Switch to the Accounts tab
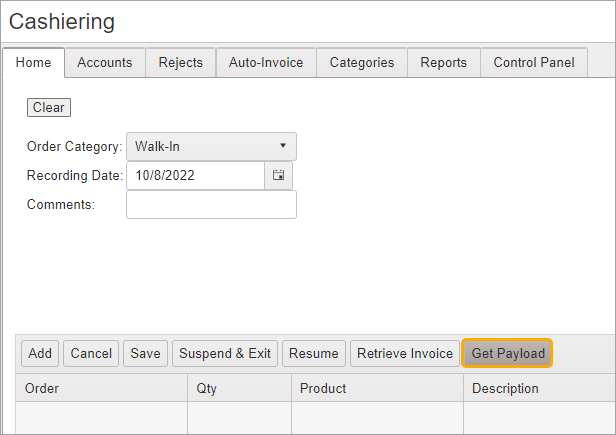The height and width of the screenshot is (435, 616). [105, 62]
